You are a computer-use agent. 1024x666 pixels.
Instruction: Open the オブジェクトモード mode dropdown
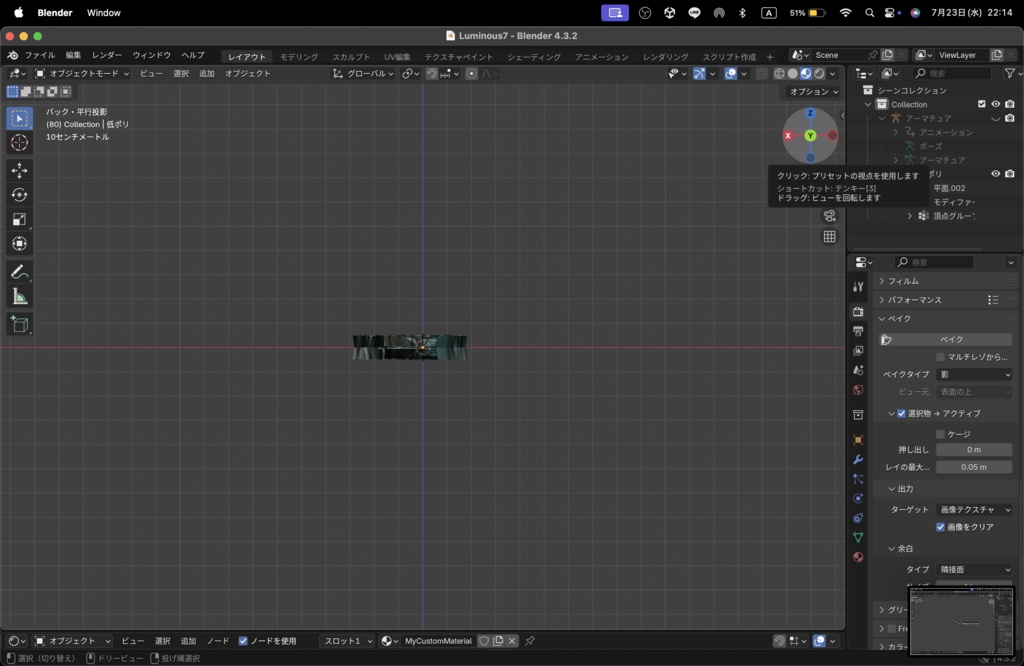pos(82,73)
